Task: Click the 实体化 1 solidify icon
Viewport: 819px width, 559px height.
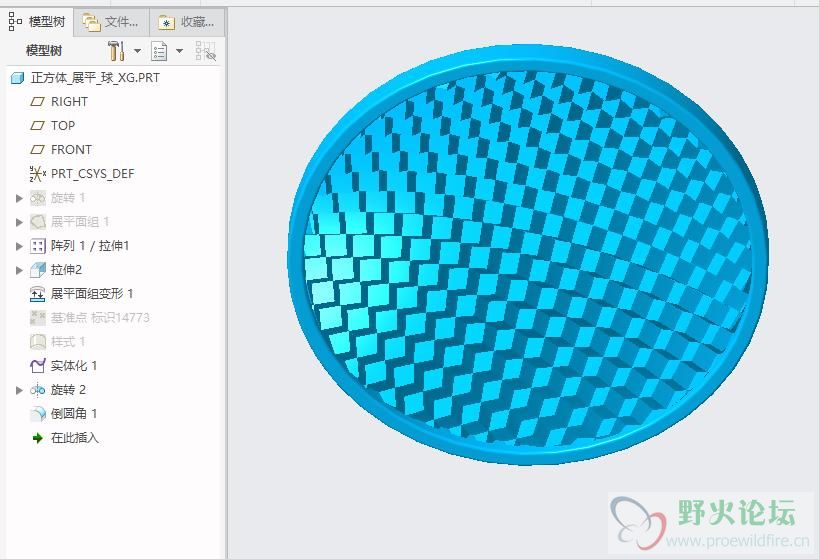Action: click(x=38, y=366)
